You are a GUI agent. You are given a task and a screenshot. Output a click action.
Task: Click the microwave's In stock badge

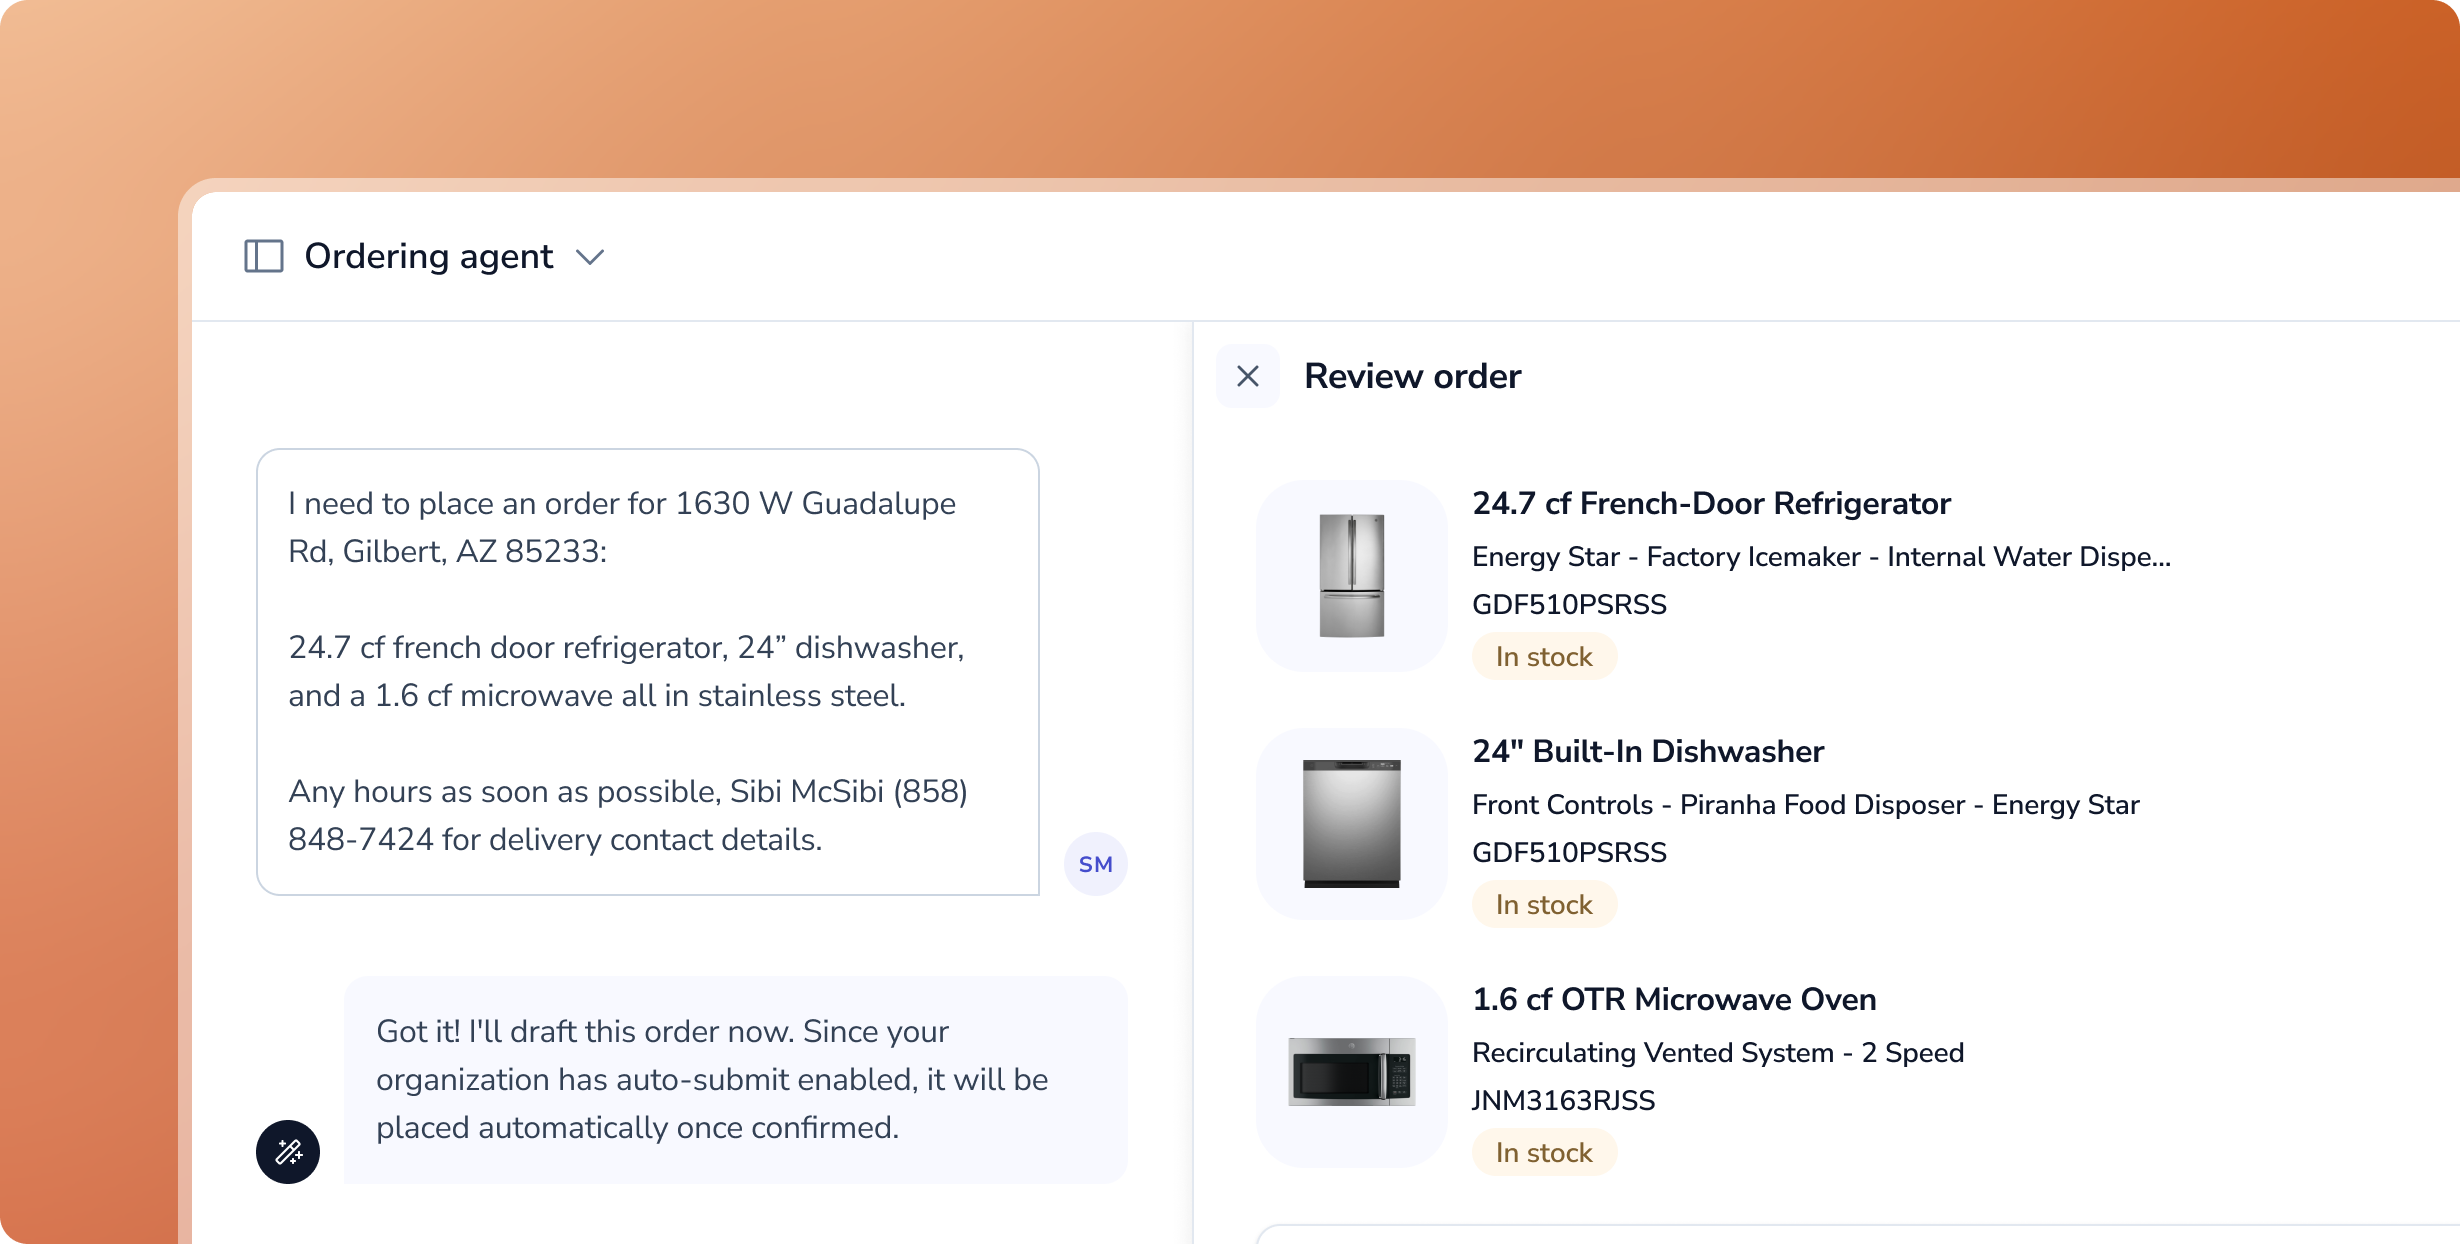pyautogui.click(x=1544, y=1152)
